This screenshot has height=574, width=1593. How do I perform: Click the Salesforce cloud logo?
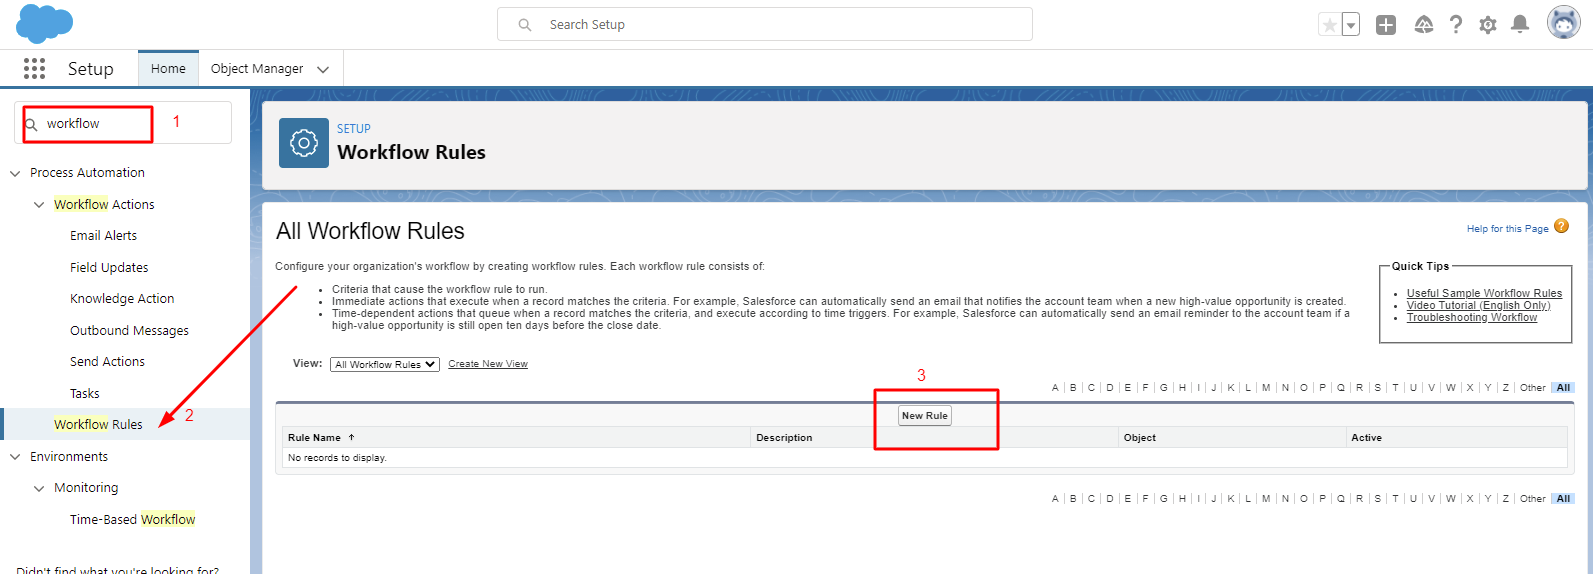pyautogui.click(x=45, y=24)
